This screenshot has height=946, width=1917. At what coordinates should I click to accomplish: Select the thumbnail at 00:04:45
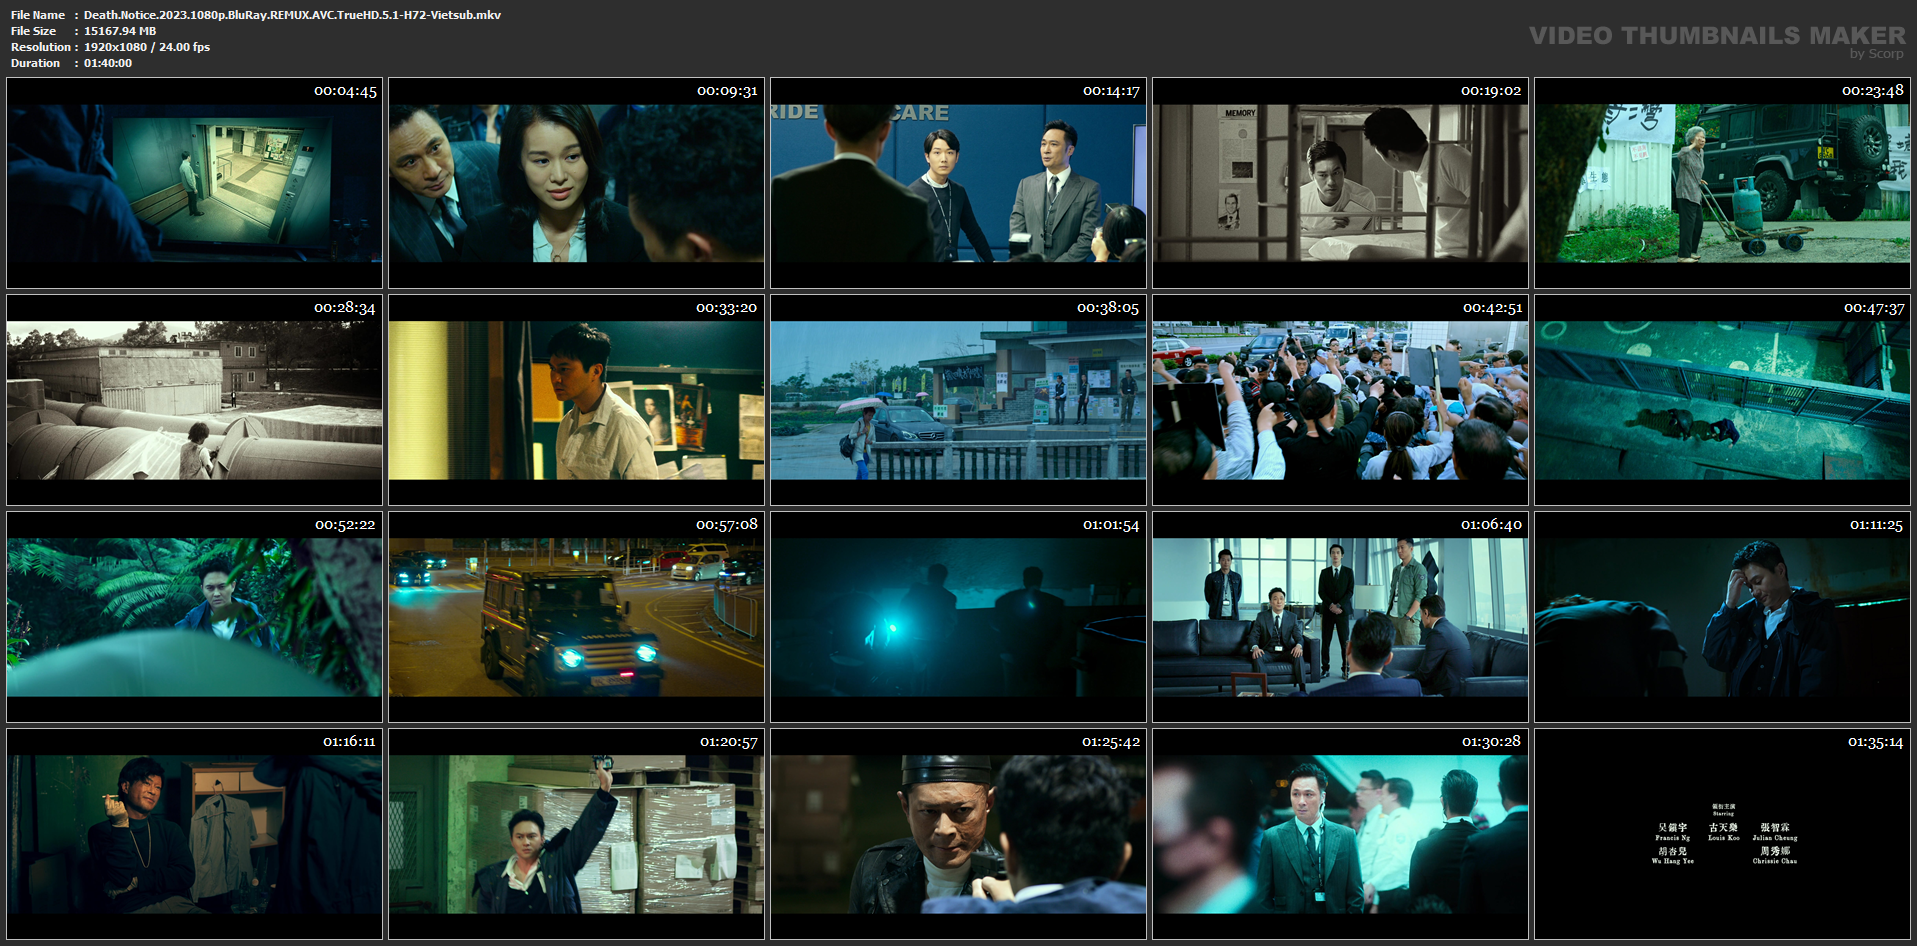pos(194,183)
